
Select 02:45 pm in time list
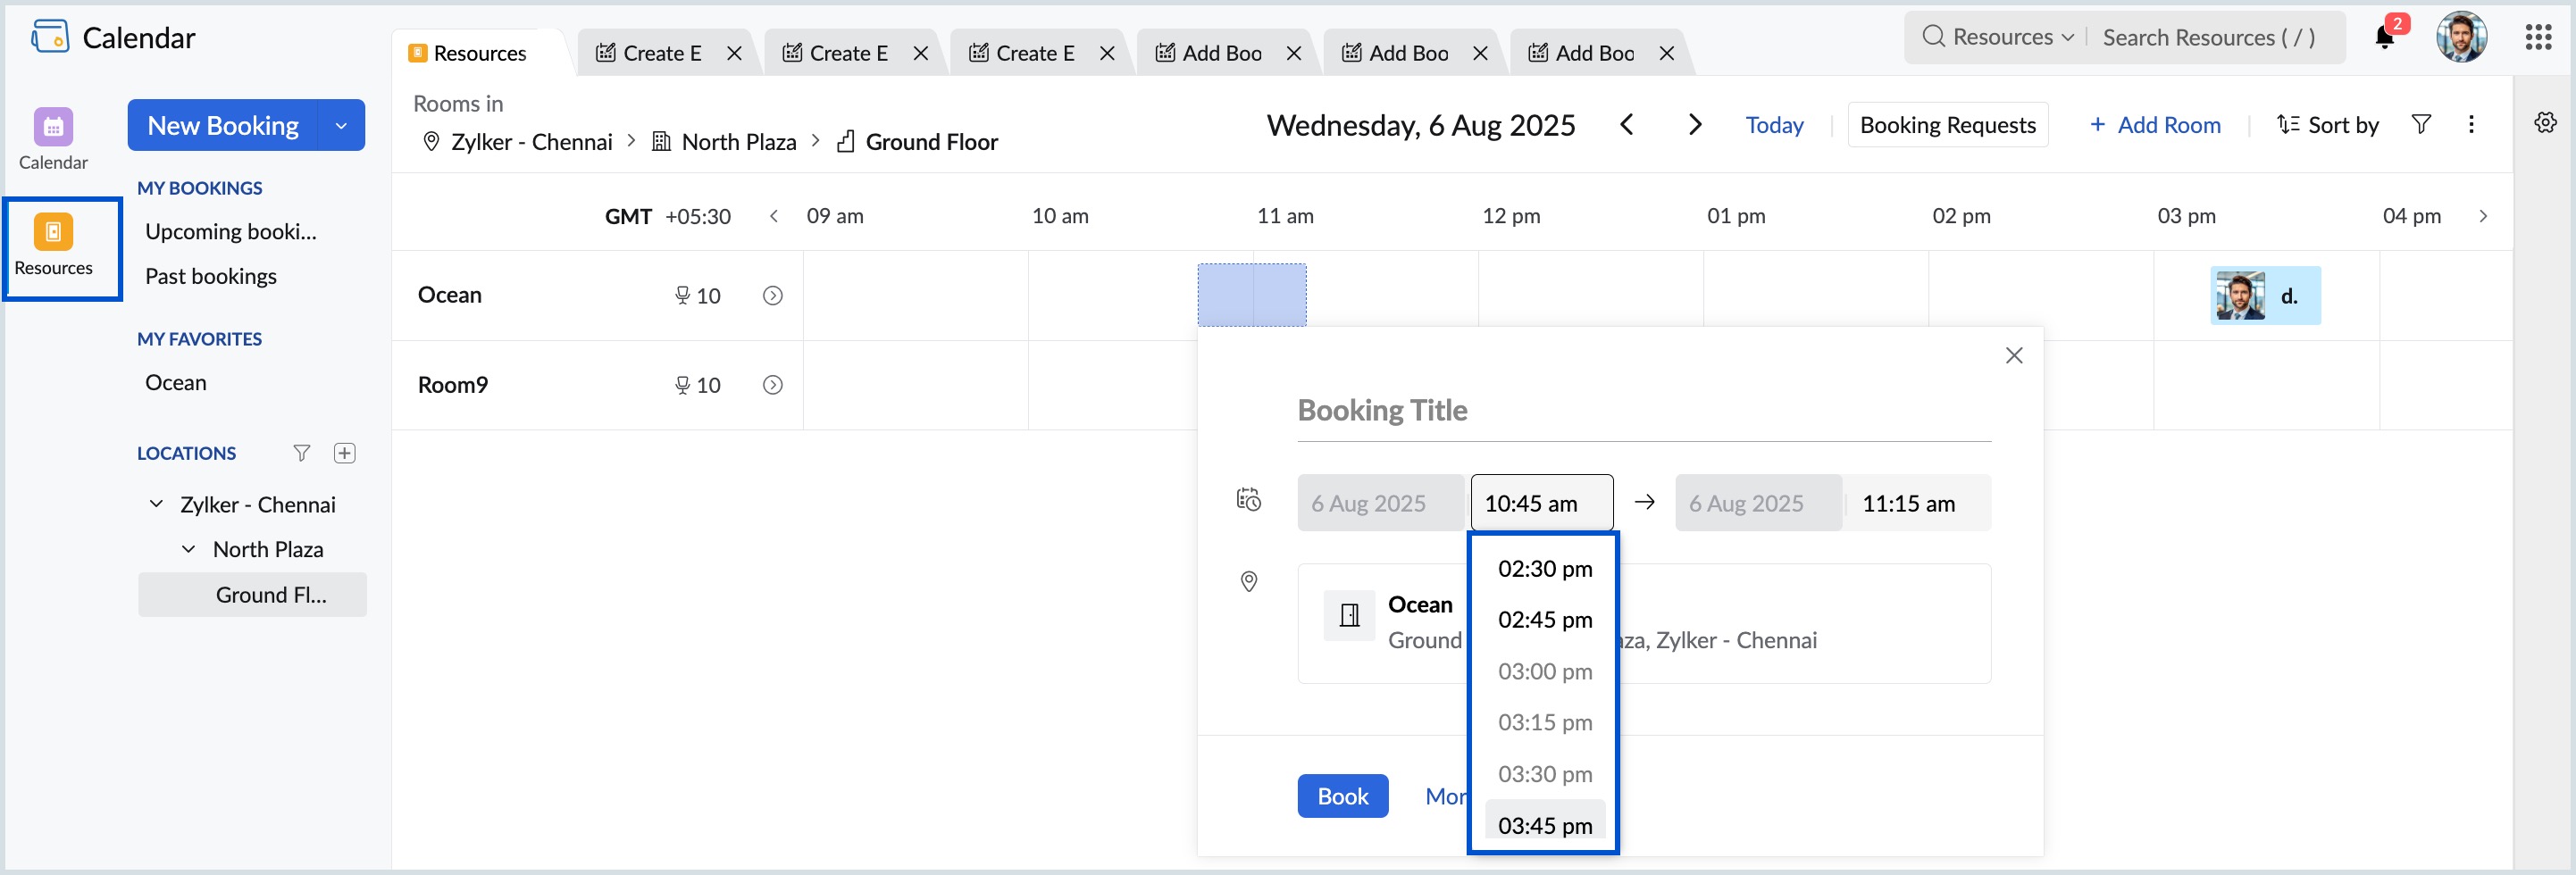coord(1544,619)
